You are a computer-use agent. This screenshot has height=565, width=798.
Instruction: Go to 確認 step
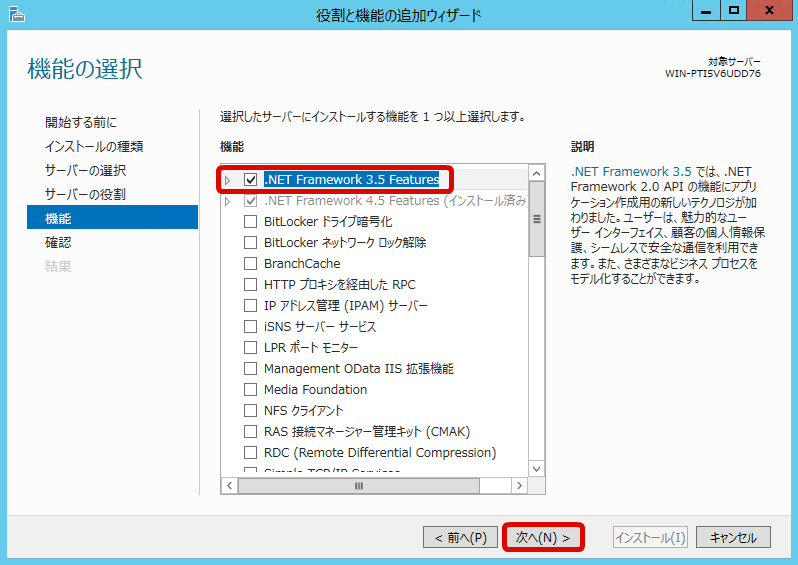click(x=58, y=242)
